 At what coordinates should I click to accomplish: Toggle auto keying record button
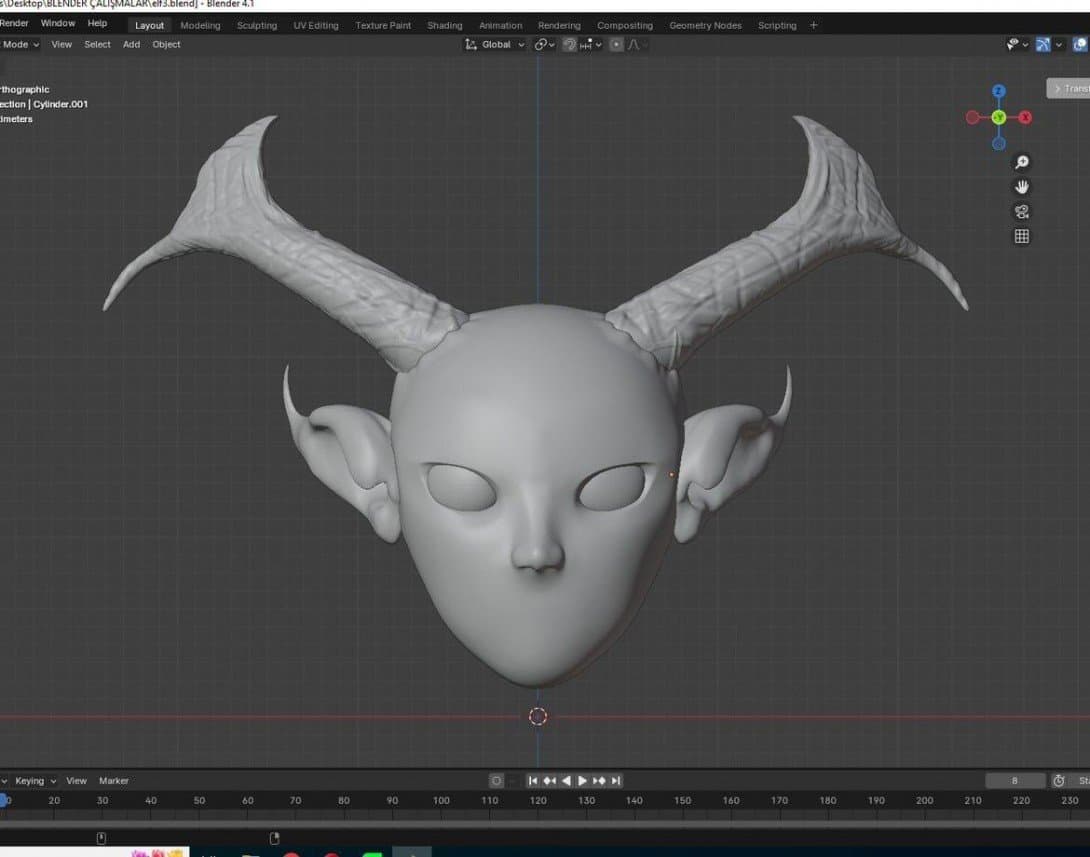coord(496,781)
